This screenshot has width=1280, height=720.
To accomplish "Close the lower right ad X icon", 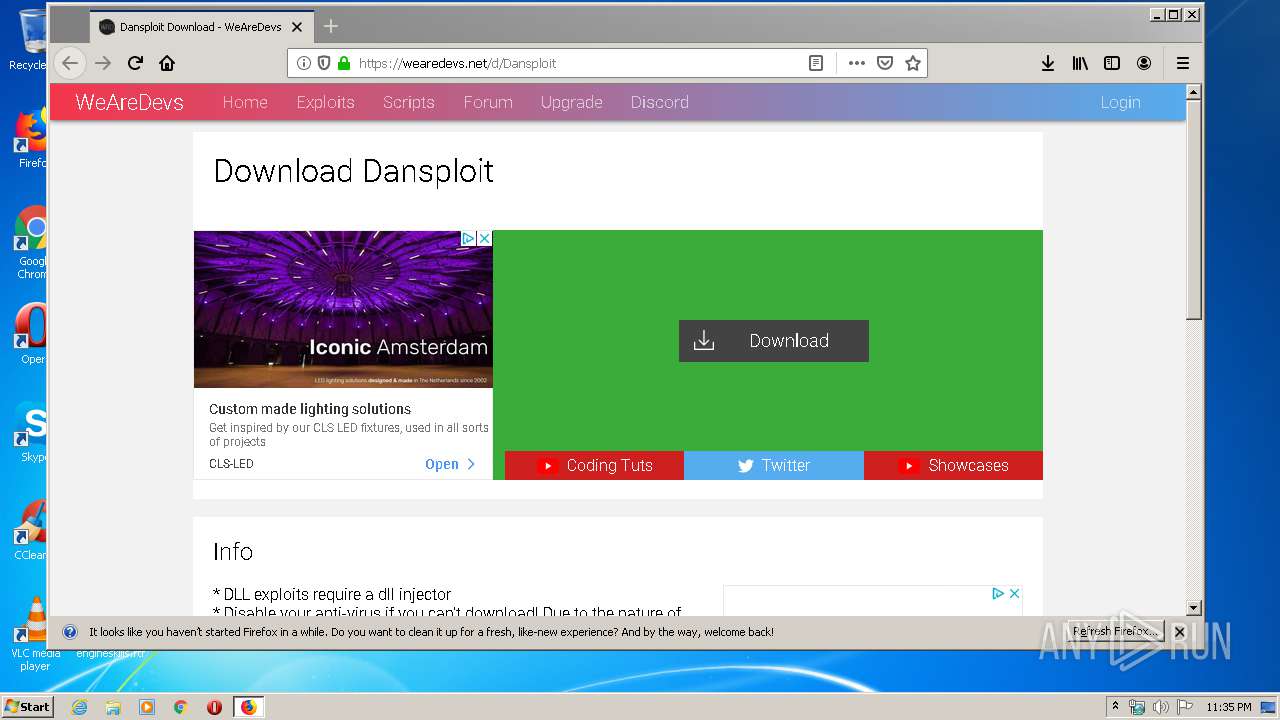I will 1014,593.
